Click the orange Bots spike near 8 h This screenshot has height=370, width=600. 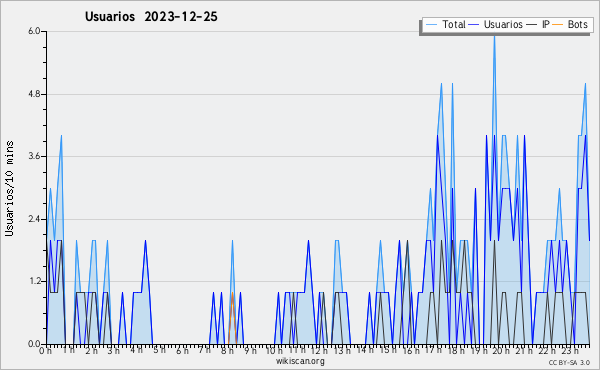[x=232, y=318]
